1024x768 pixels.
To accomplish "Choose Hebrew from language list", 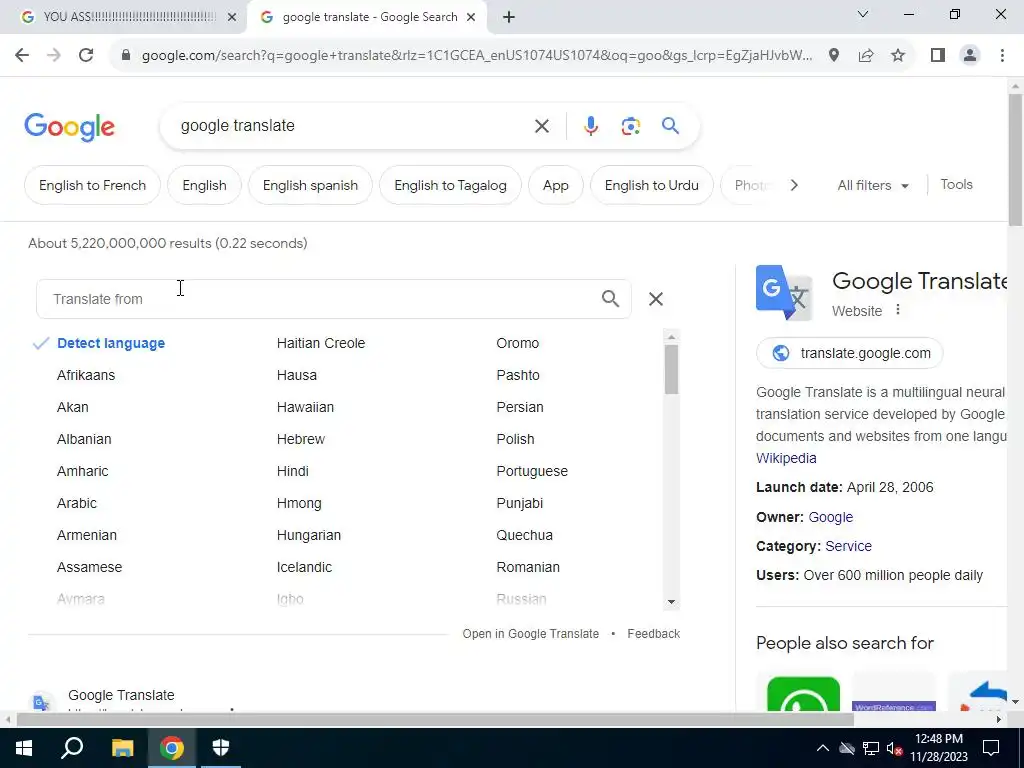I will click(x=300, y=440).
